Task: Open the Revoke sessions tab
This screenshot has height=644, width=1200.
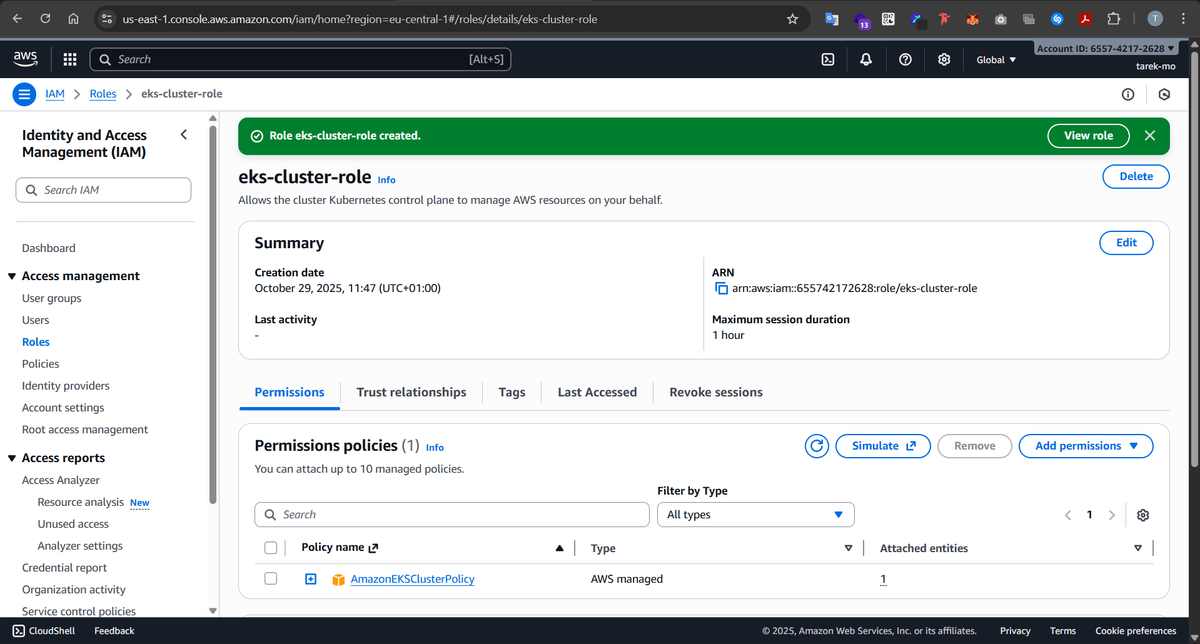Action: pyautogui.click(x=716, y=392)
